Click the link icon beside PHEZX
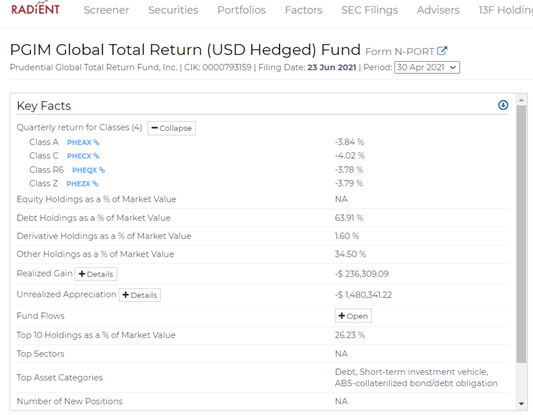The height and width of the screenshot is (415, 533). 95,184
